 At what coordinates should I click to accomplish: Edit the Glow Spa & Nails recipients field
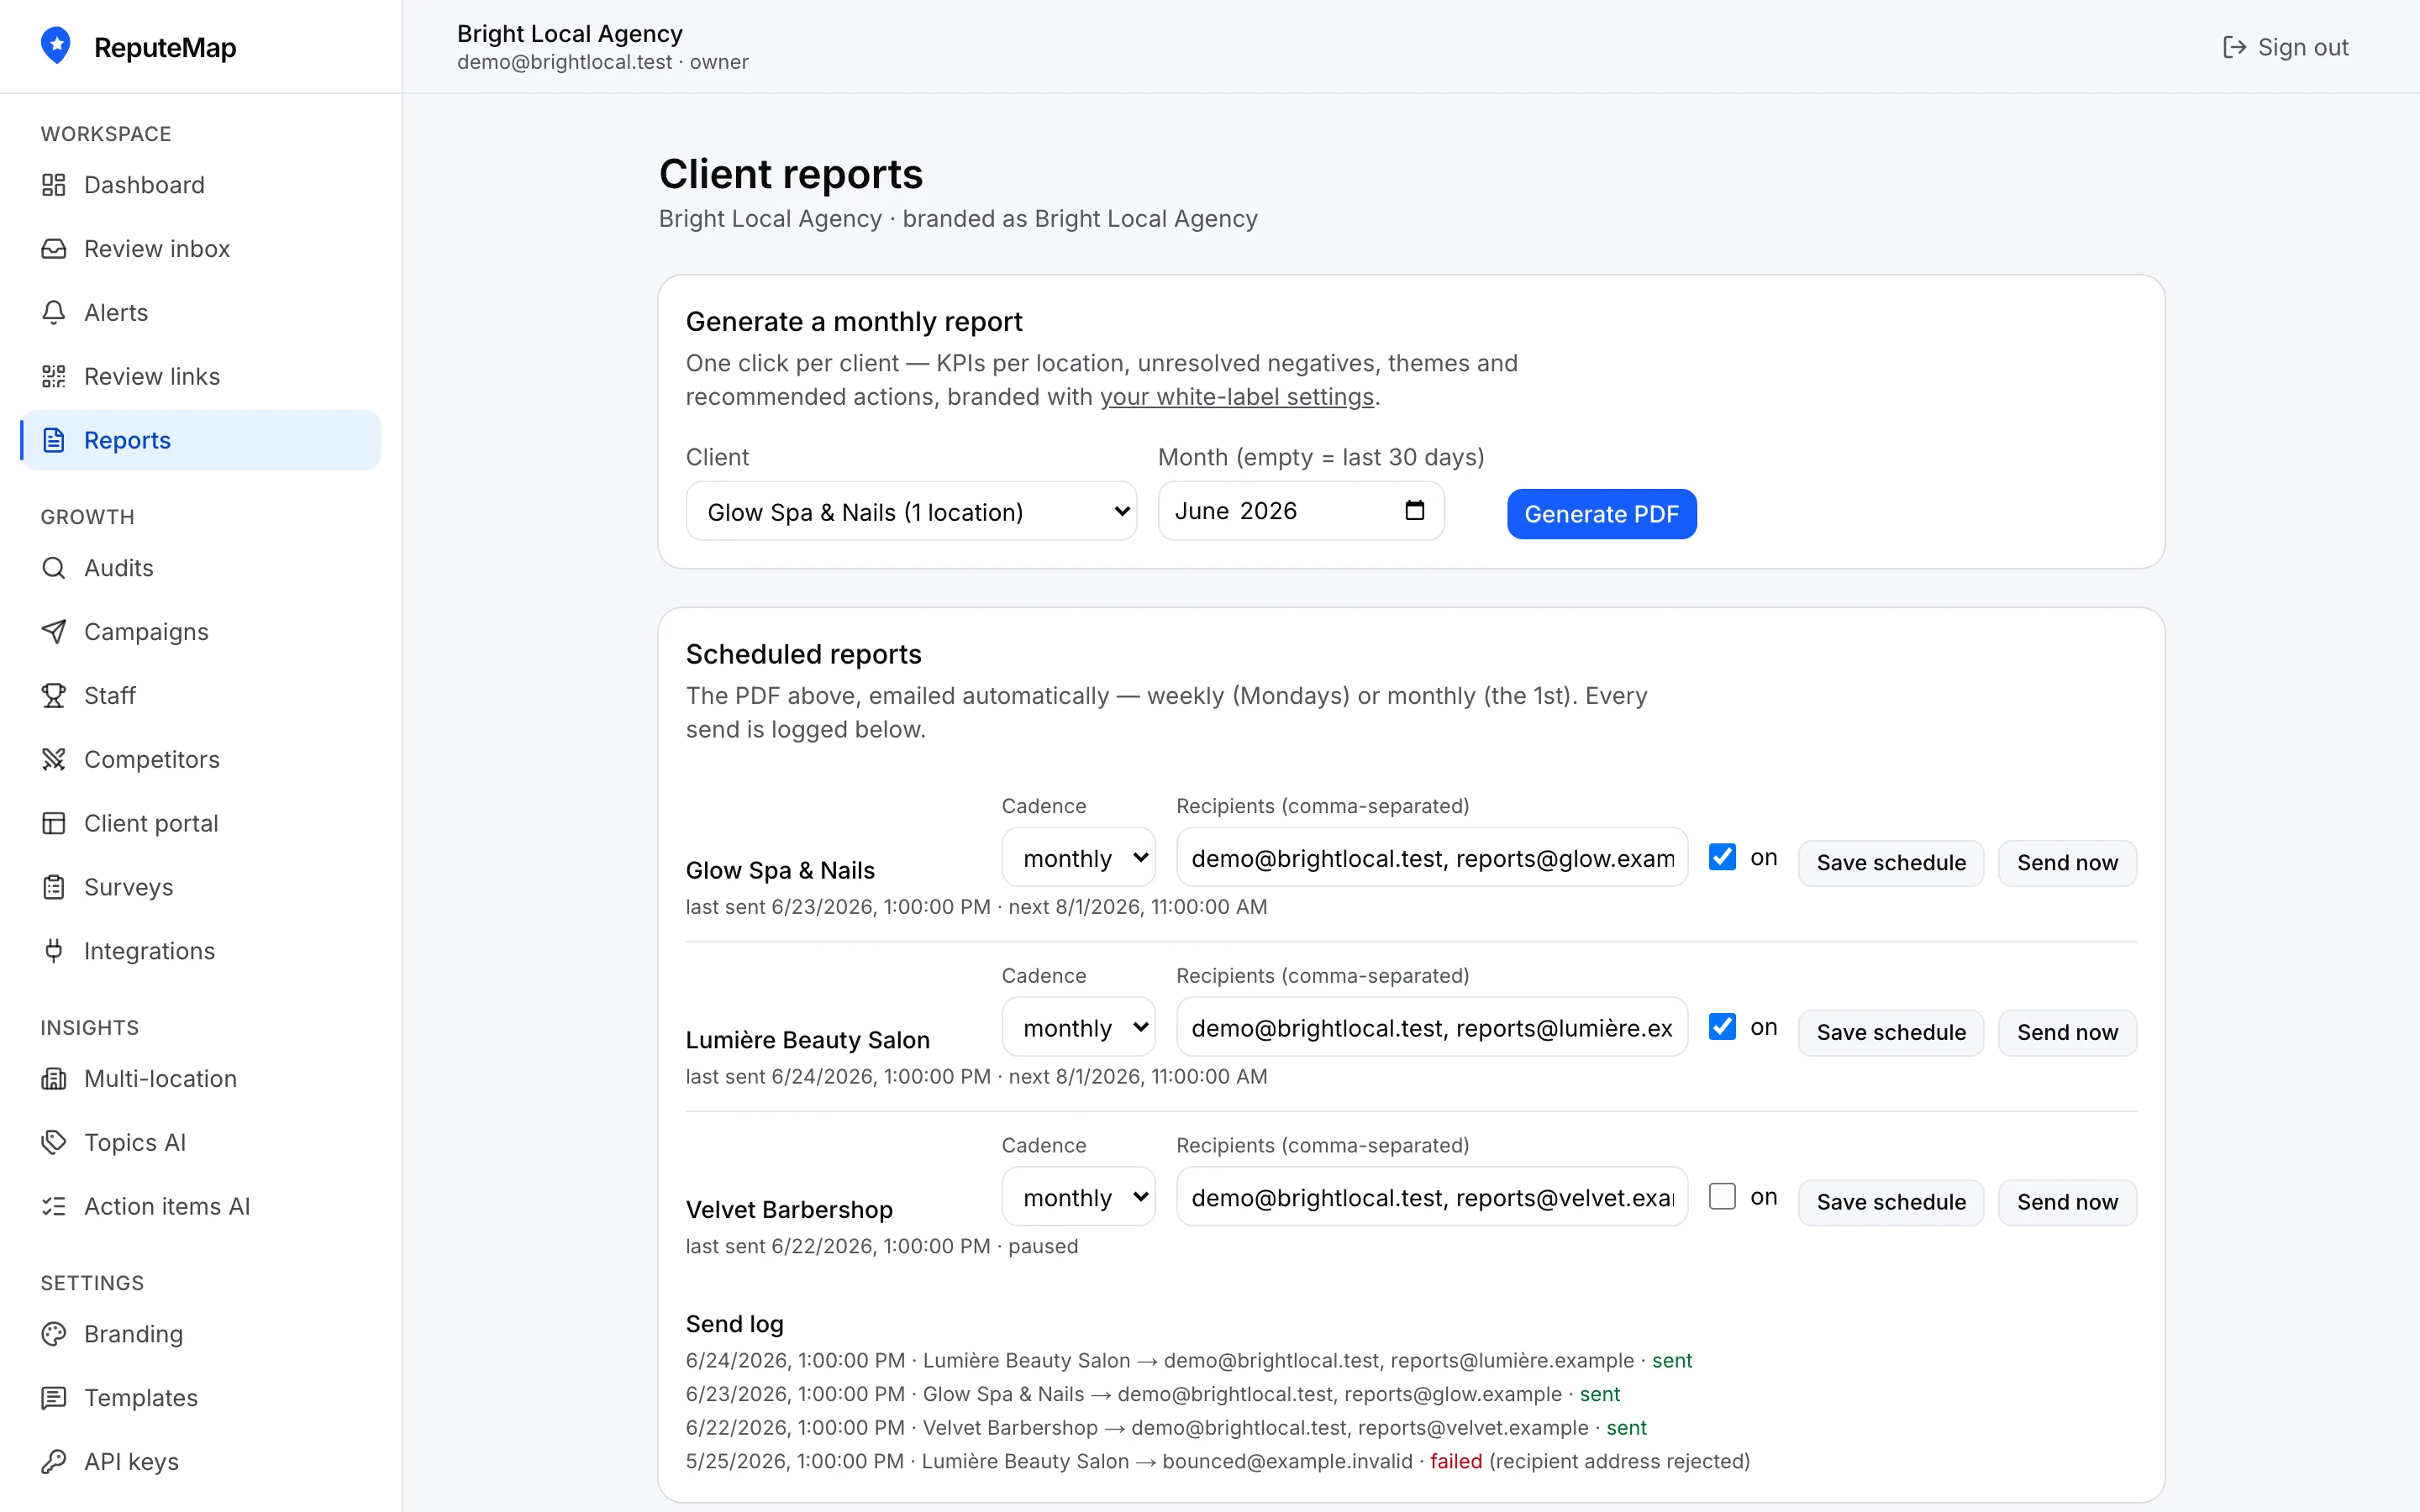pos(1432,858)
